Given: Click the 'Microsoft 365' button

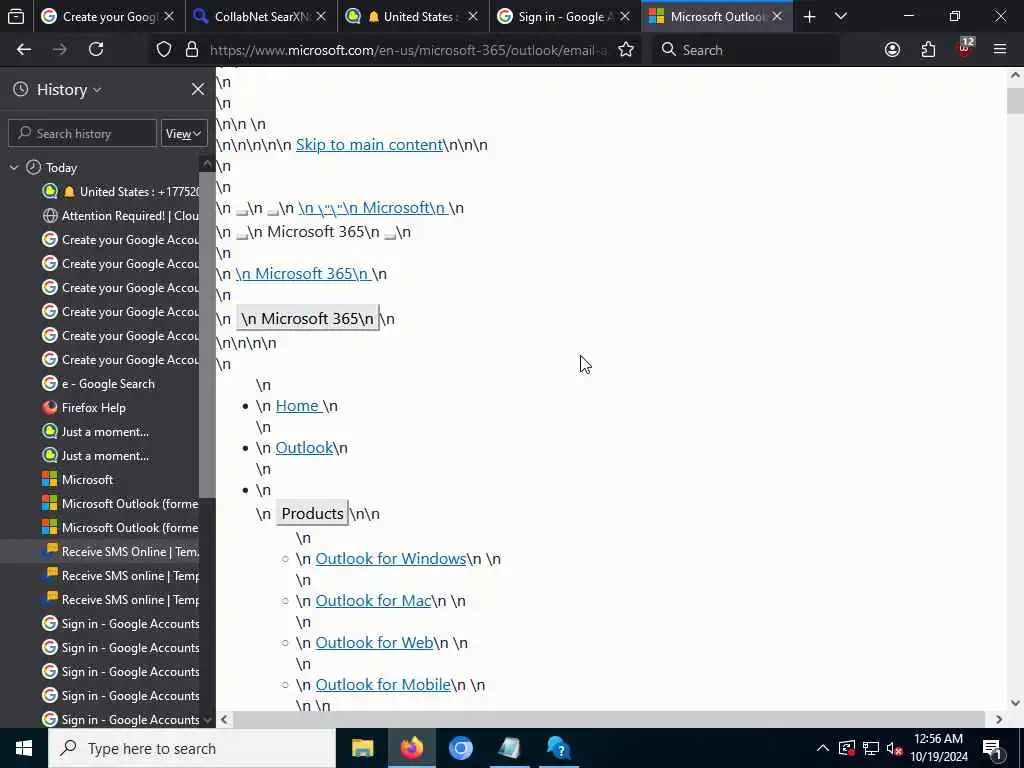Looking at the screenshot, I should pos(308,319).
